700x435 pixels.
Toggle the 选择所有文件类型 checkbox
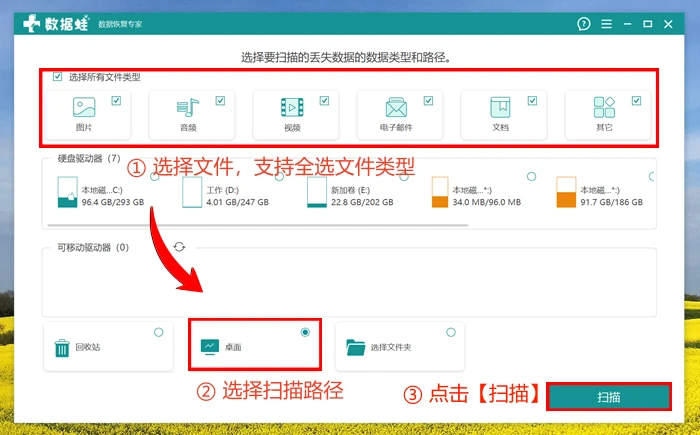coord(58,77)
